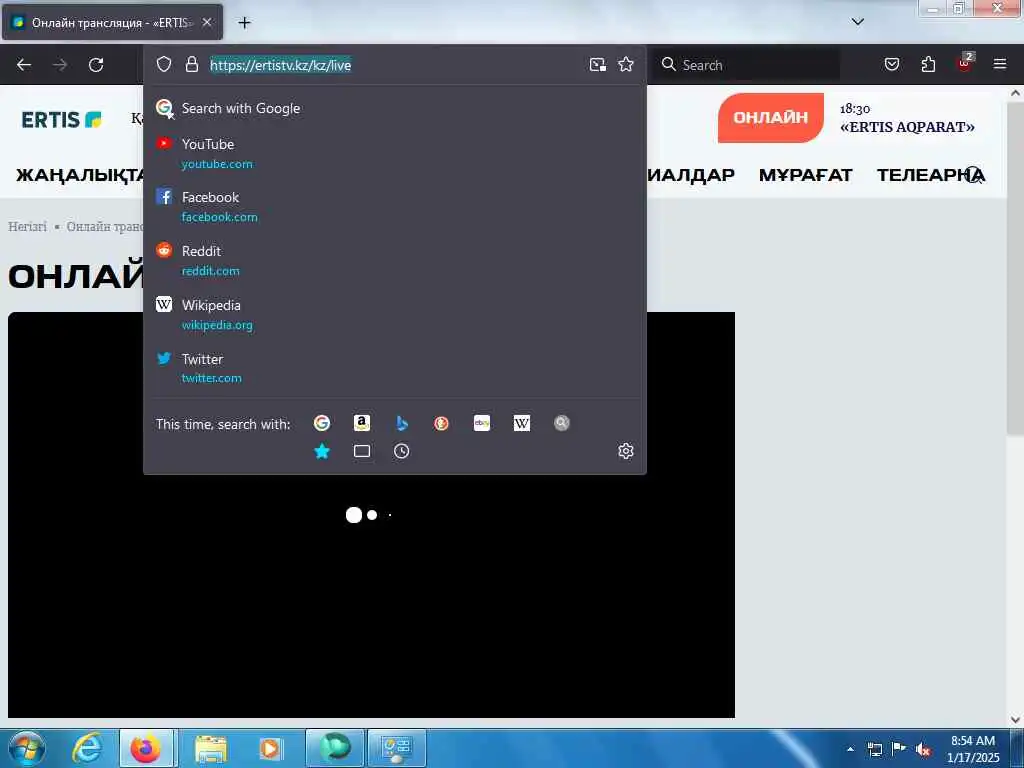Click the Firefox taskbar icon
Viewport: 1024px width, 768px height.
[146, 748]
